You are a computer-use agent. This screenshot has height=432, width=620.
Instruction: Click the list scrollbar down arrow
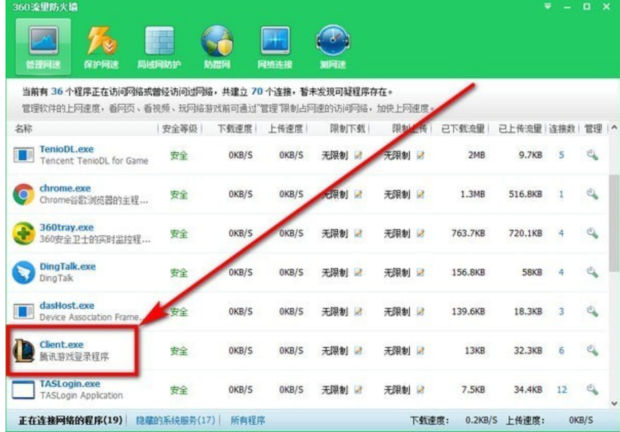click(x=614, y=404)
